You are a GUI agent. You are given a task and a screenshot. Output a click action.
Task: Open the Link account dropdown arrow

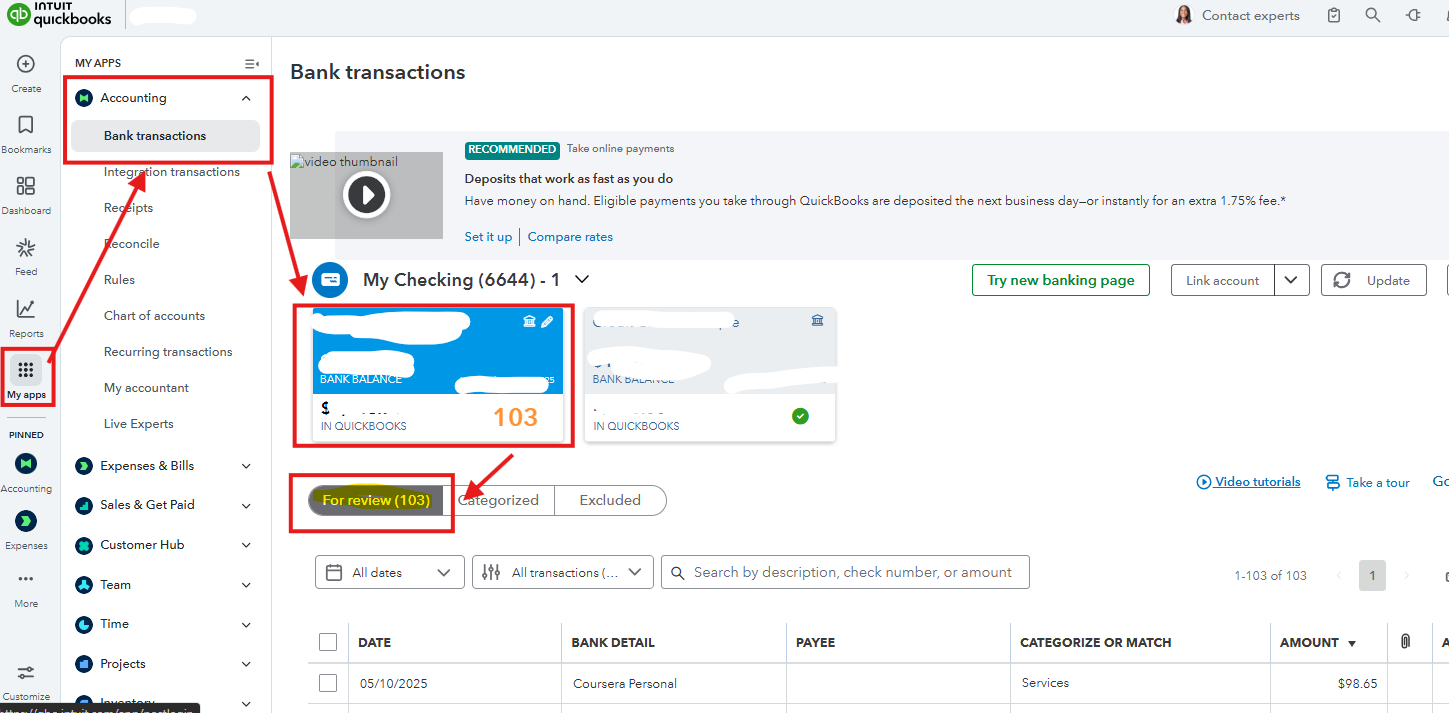click(x=1292, y=281)
